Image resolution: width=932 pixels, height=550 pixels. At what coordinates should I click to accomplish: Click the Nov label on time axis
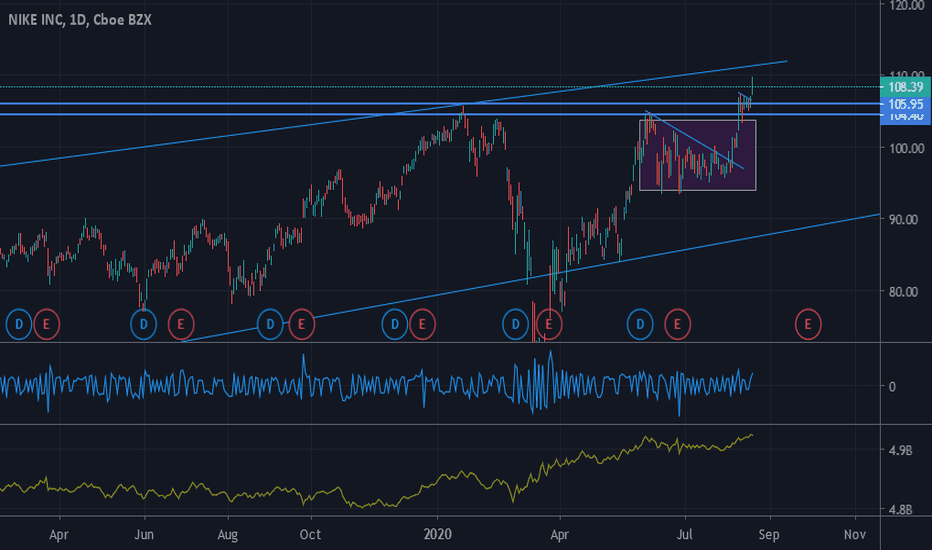click(x=855, y=535)
